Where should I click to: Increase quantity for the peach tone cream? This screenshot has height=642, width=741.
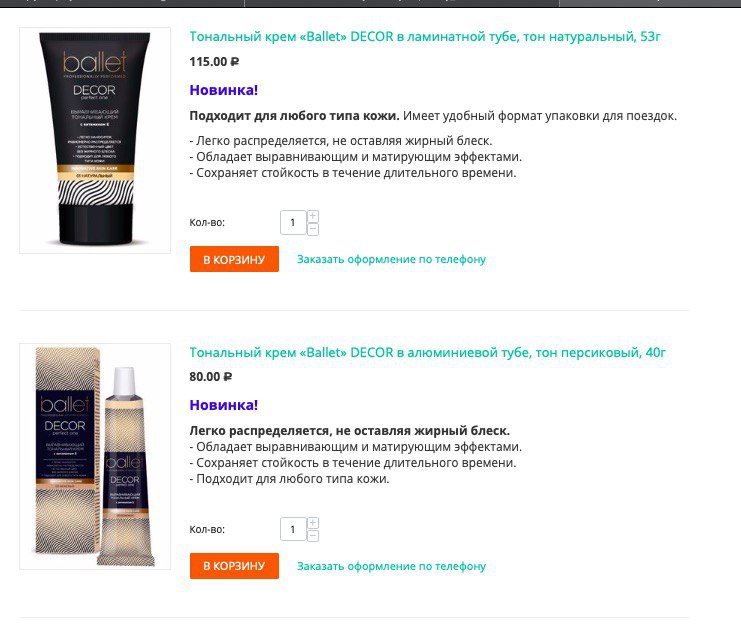[313, 523]
